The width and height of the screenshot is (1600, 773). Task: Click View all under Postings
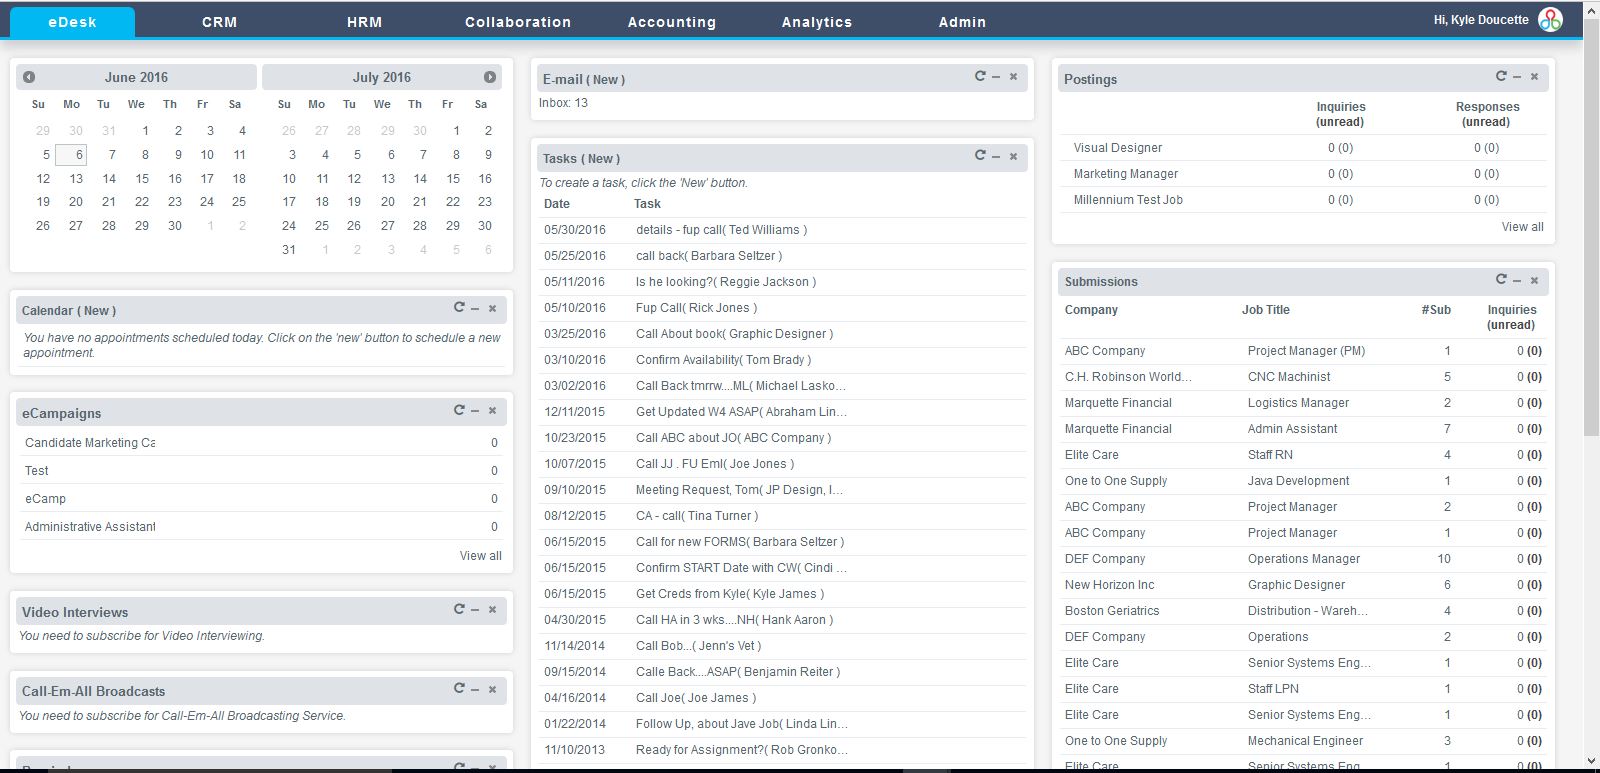(1521, 227)
